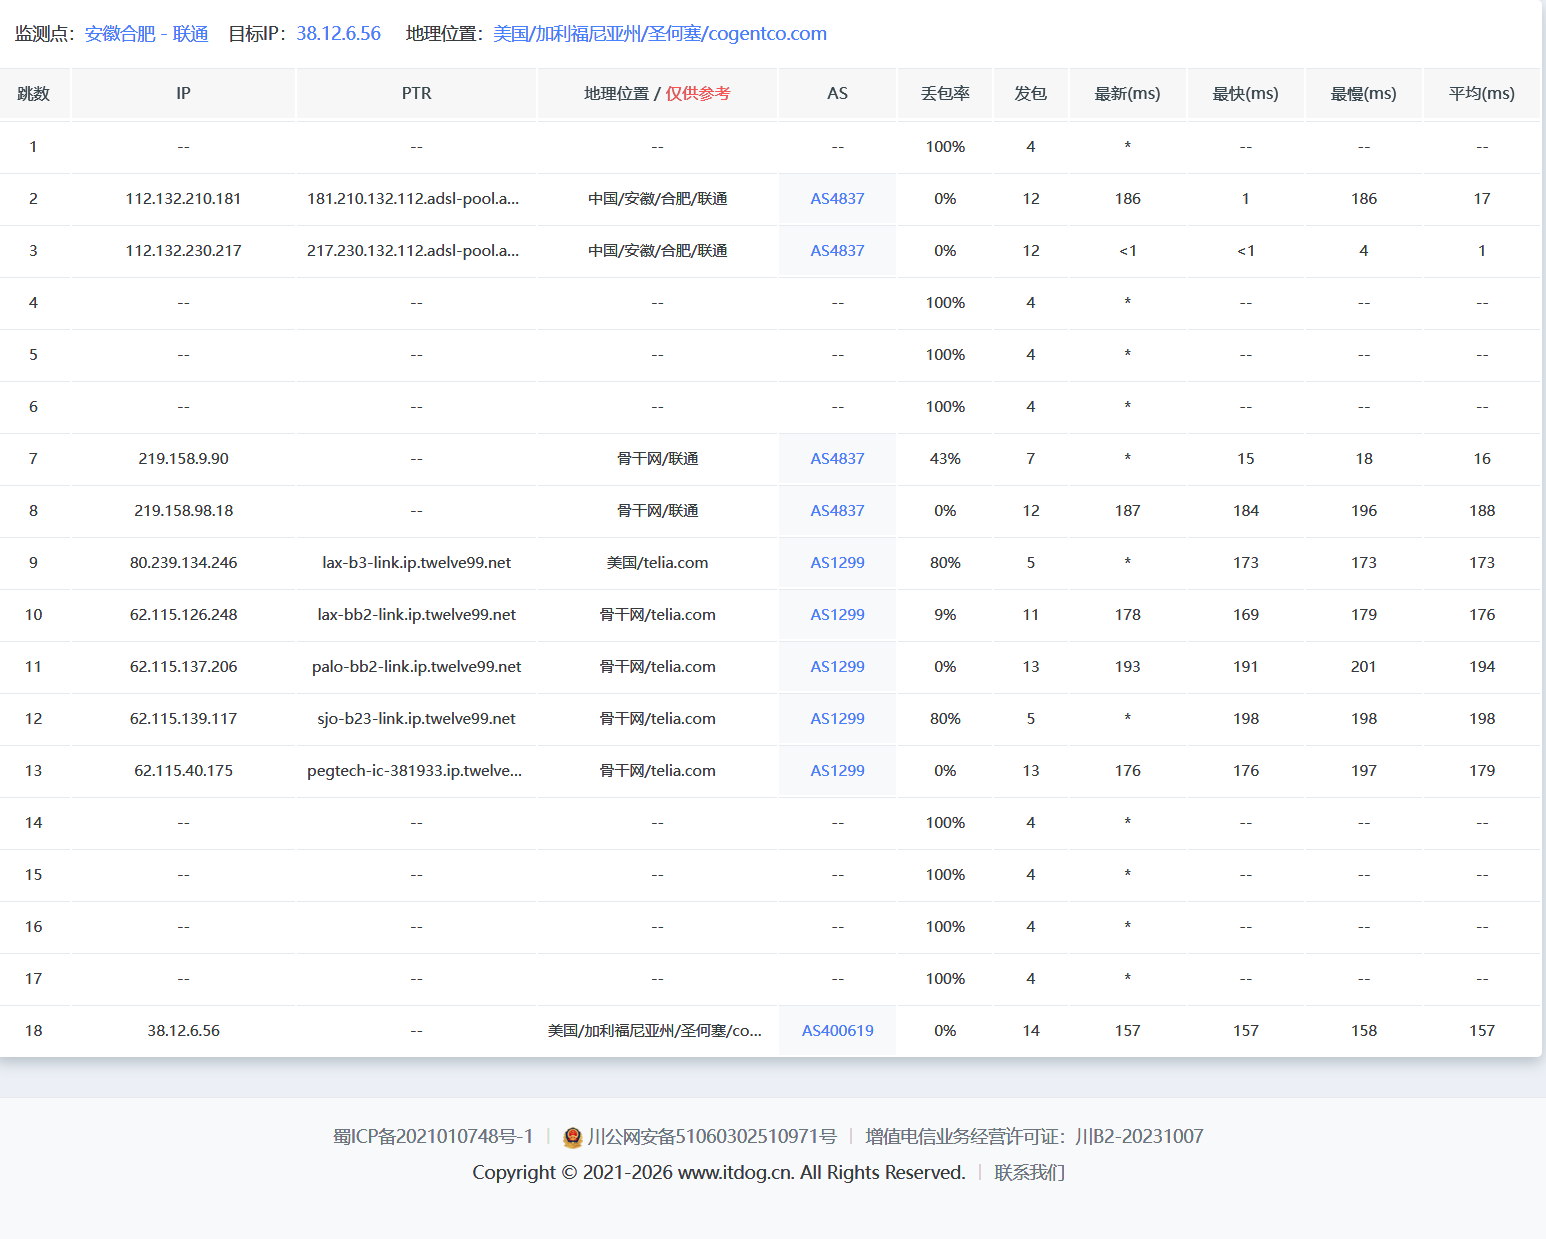Click the lax-b3-link.ip.twelve99.net PTR cell
The height and width of the screenshot is (1239, 1546).
tap(416, 563)
